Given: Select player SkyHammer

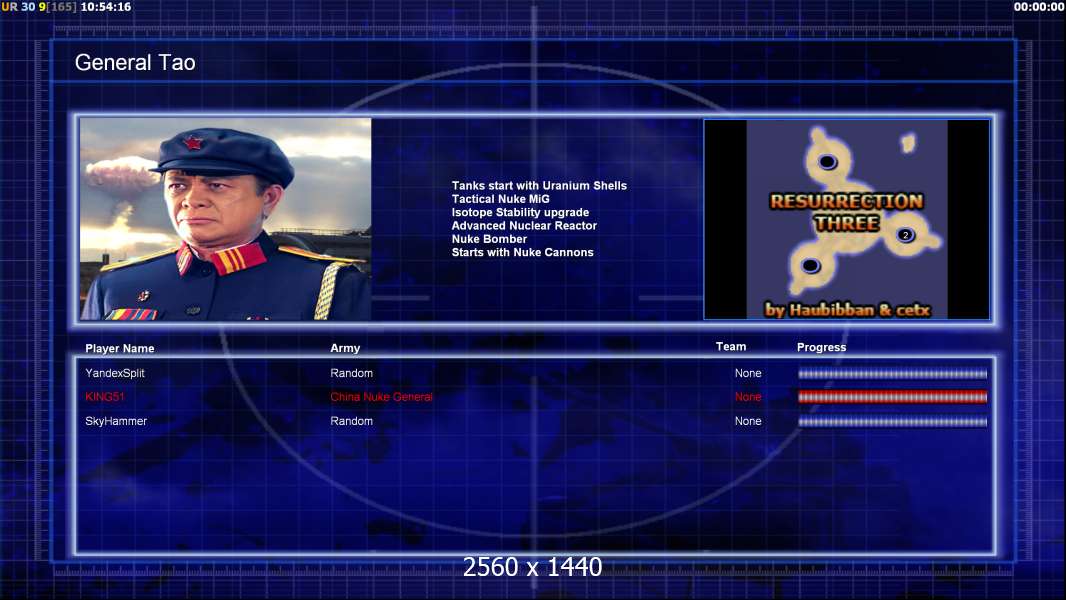Looking at the screenshot, I should tap(116, 421).
